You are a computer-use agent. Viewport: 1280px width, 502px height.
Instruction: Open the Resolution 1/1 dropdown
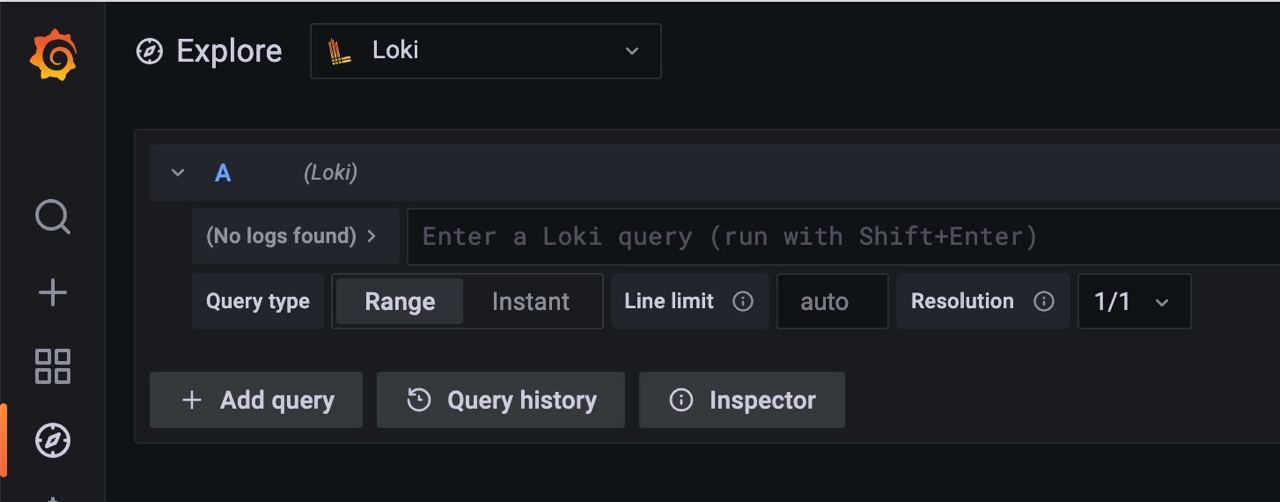point(1134,301)
